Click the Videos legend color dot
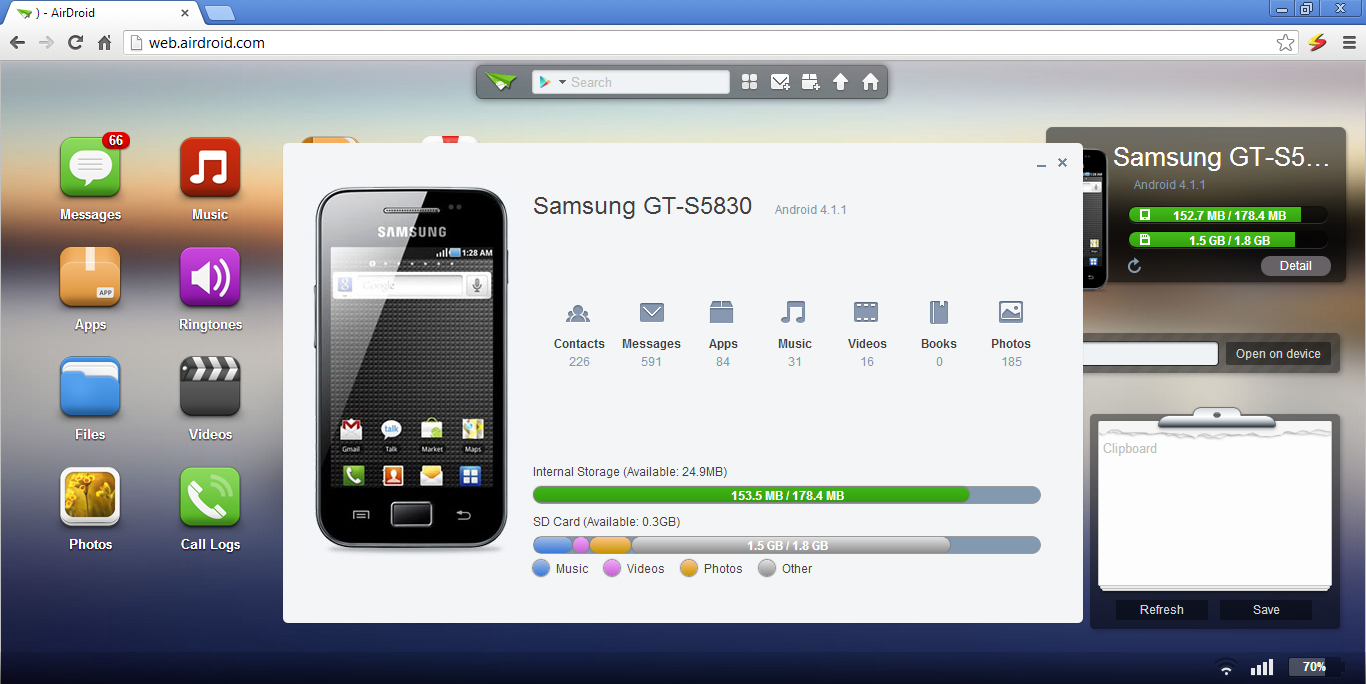 pyautogui.click(x=612, y=568)
